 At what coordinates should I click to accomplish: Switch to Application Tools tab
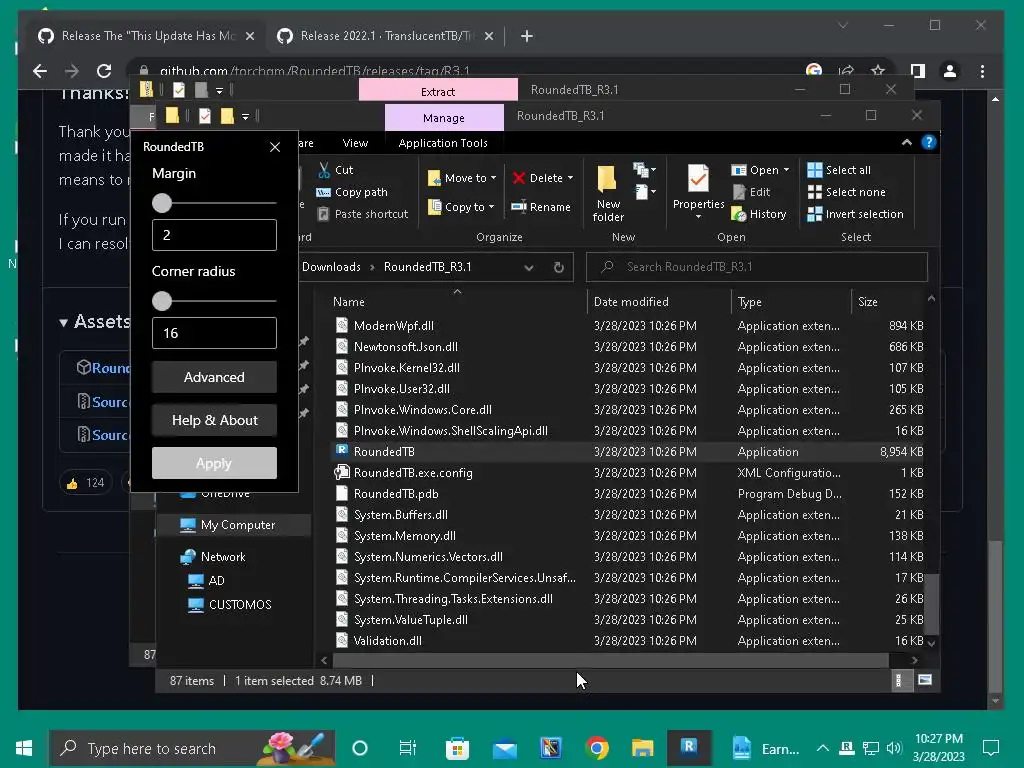tap(443, 143)
